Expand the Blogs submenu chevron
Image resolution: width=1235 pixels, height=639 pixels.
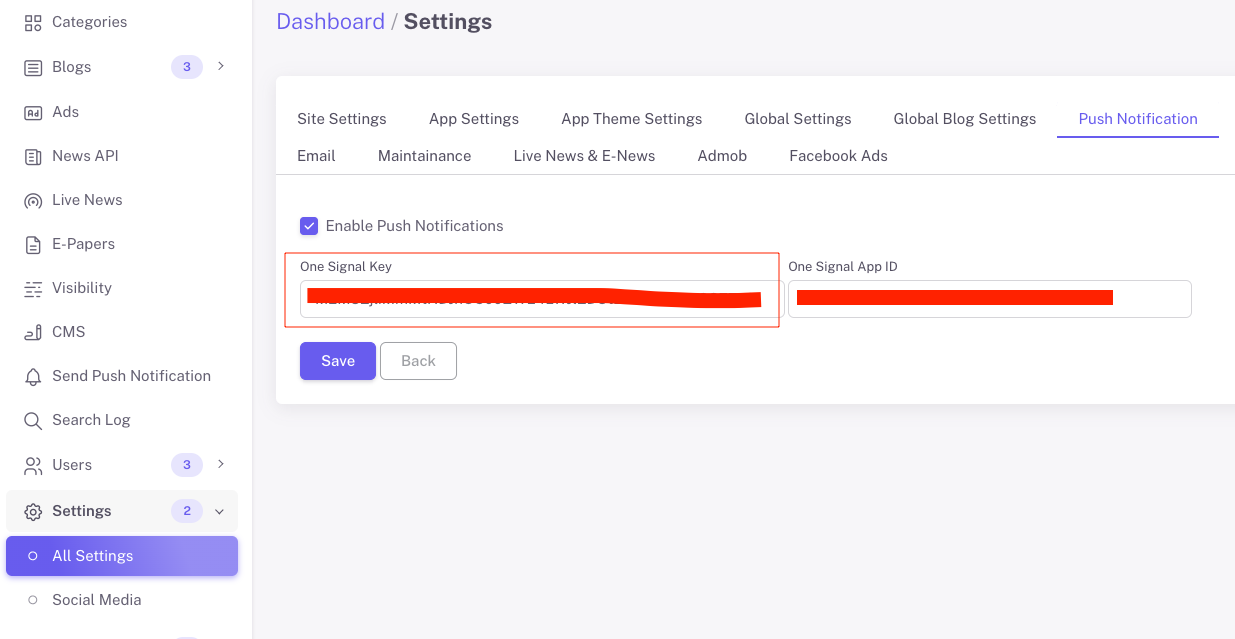coord(221,66)
